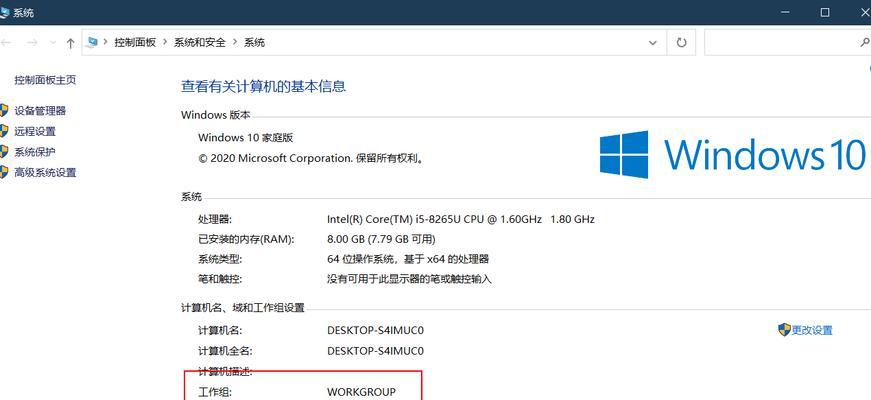Expand the chevron right after 控制面板 breadcrumb
The width and height of the screenshot is (871, 400).
click(x=165, y=43)
